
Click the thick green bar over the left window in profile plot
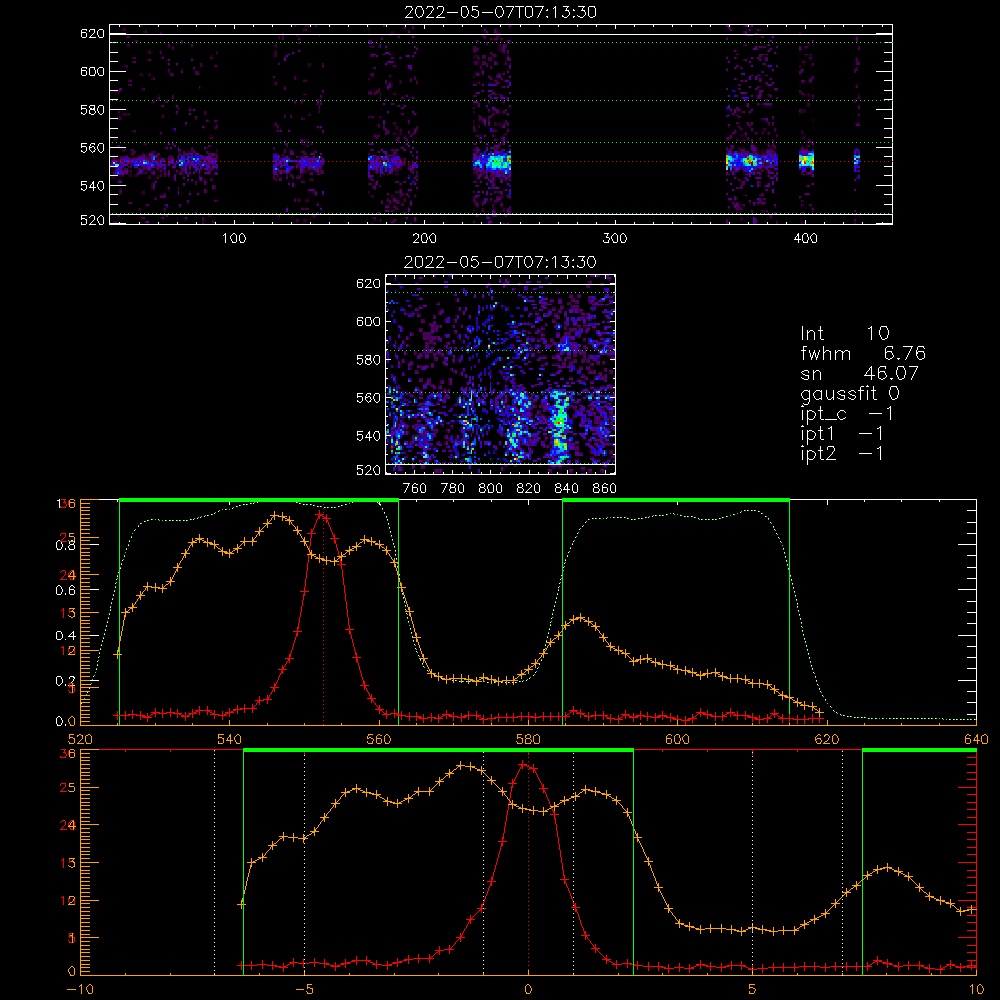click(x=259, y=501)
